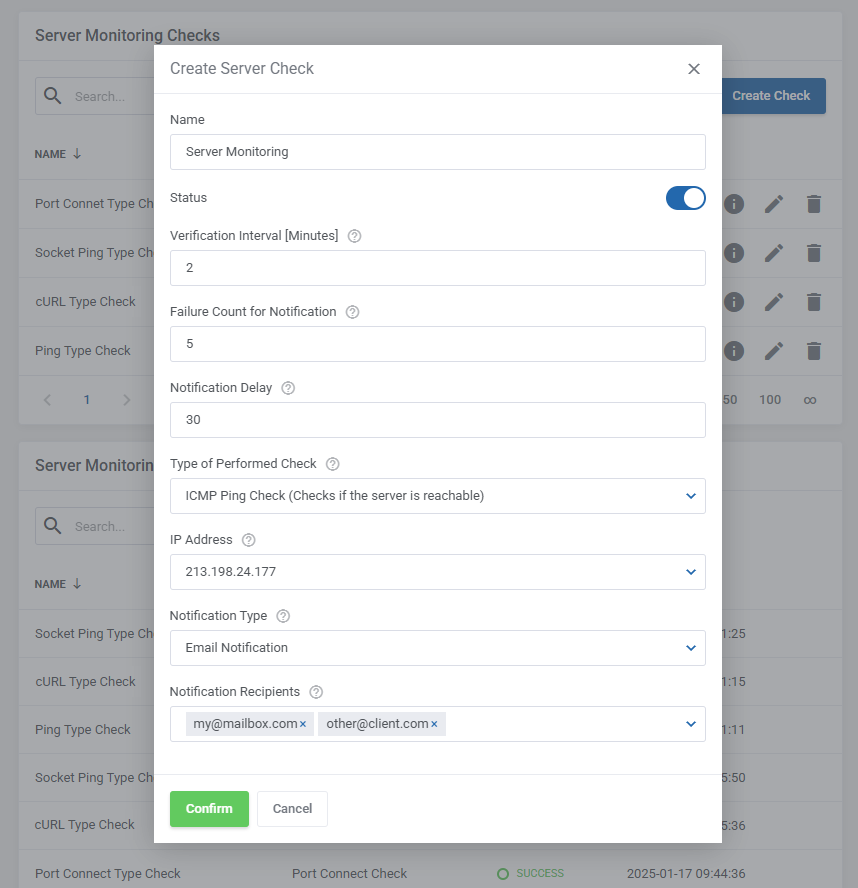The height and width of the screenshot is (888, 858).
Task: Toggle sort order on NAME column
Action: pos(57,154)
